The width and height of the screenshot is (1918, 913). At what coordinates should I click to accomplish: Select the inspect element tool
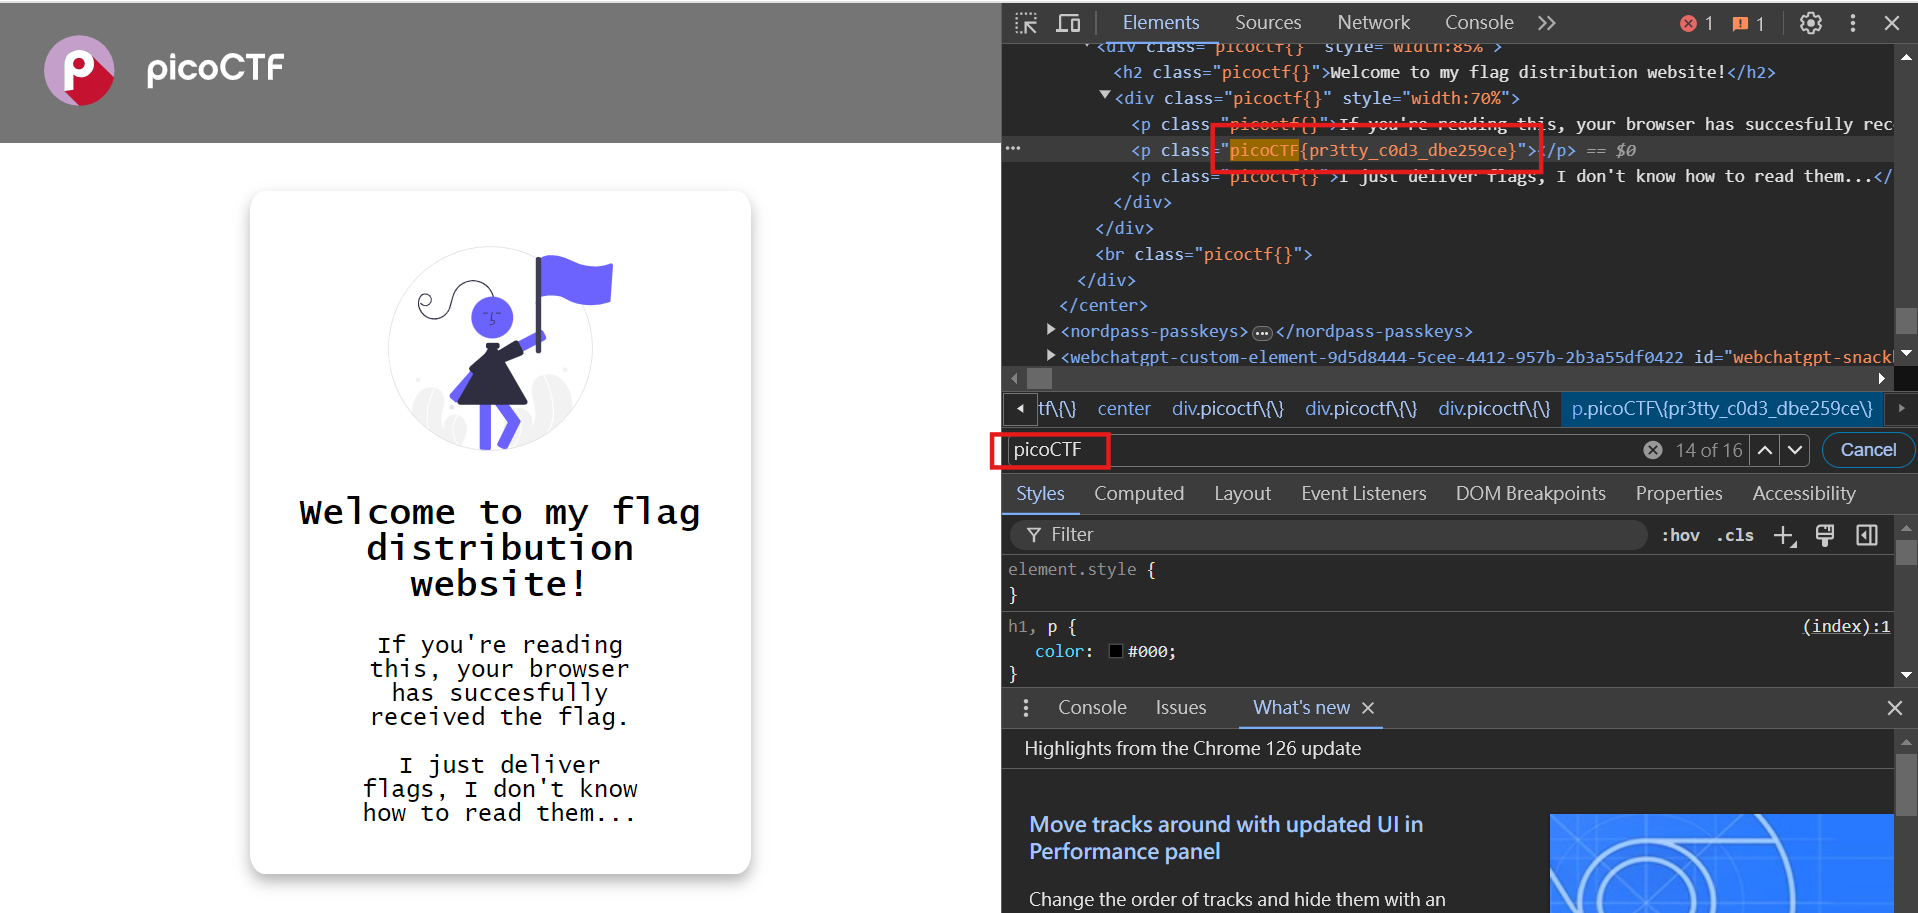pyautogui.click(x=1026, y=22)
